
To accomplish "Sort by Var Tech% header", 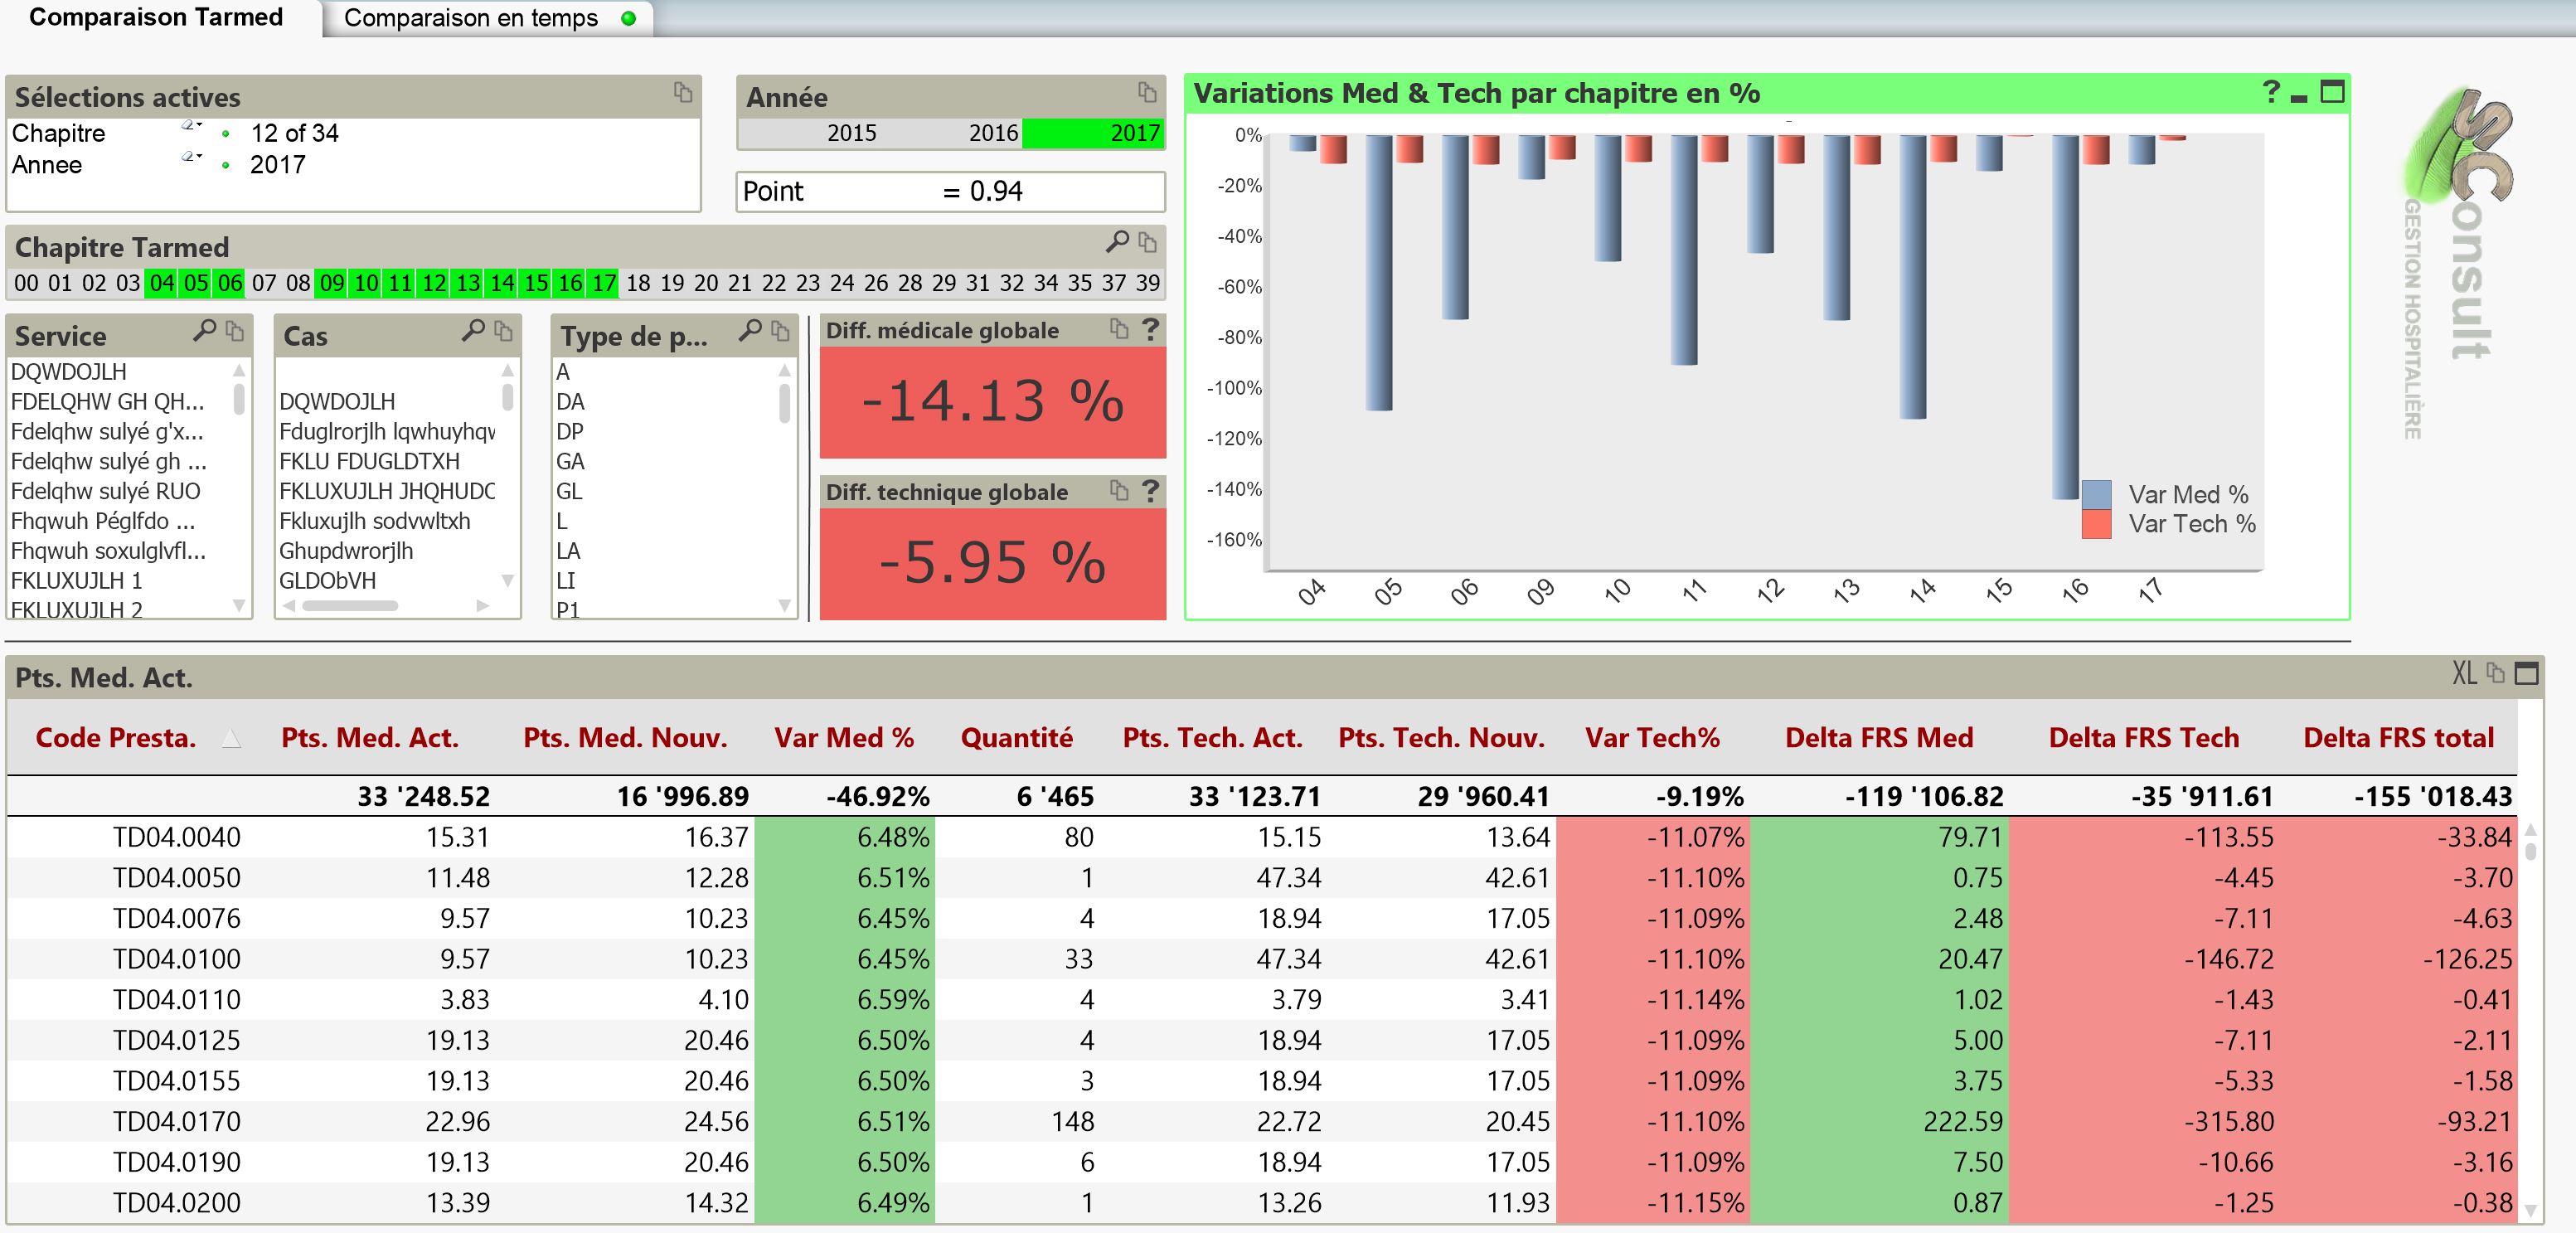I will 1652,738.
